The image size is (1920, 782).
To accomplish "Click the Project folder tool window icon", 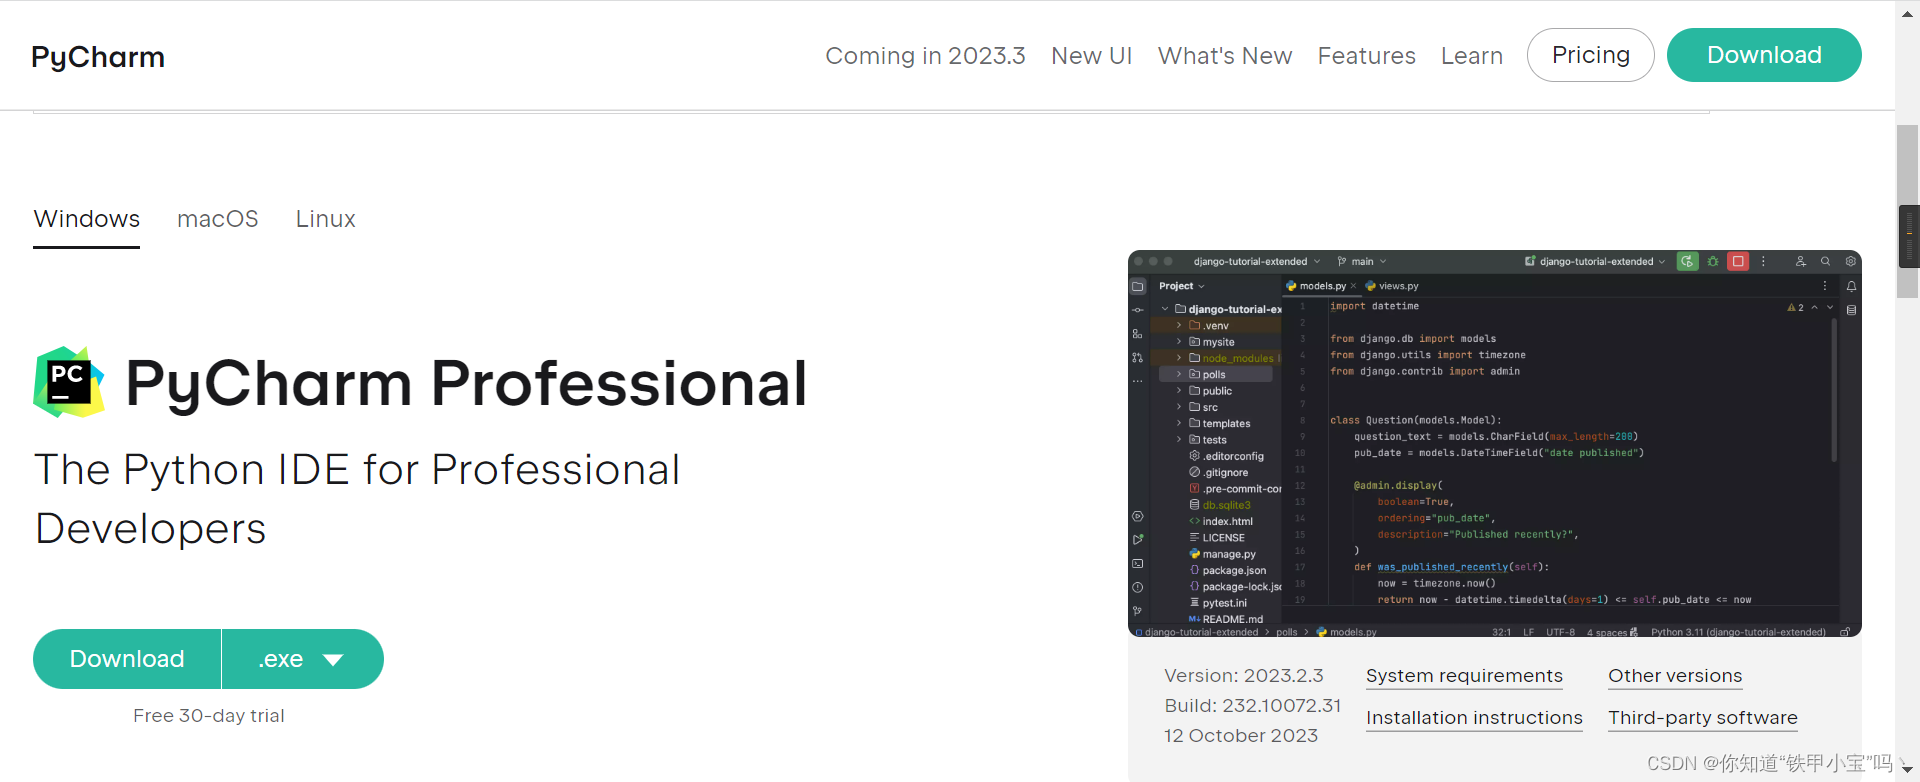I will (1138, 286).
